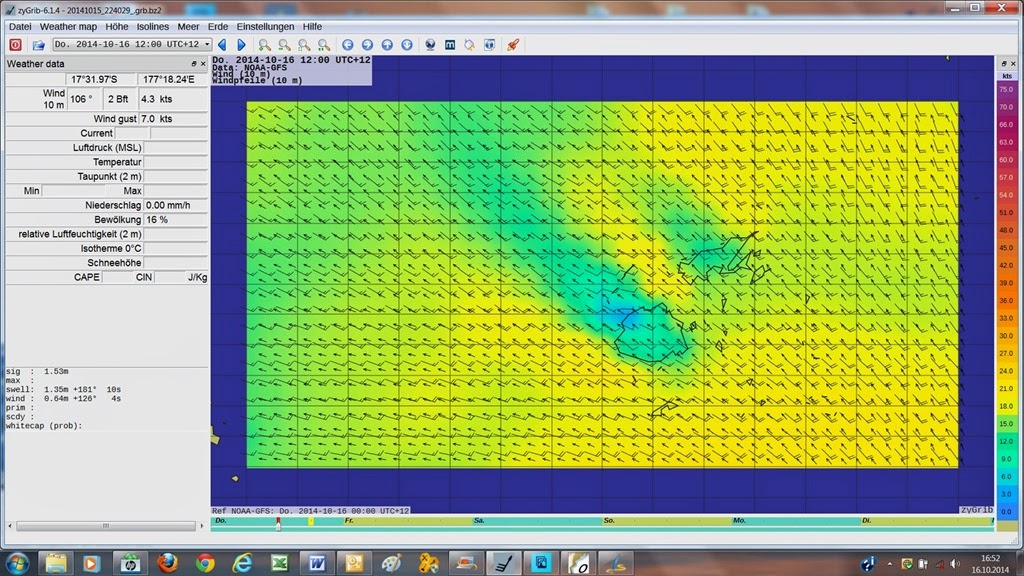
Task: Go to previous forecast time step
Action: (x=222, y=44)
